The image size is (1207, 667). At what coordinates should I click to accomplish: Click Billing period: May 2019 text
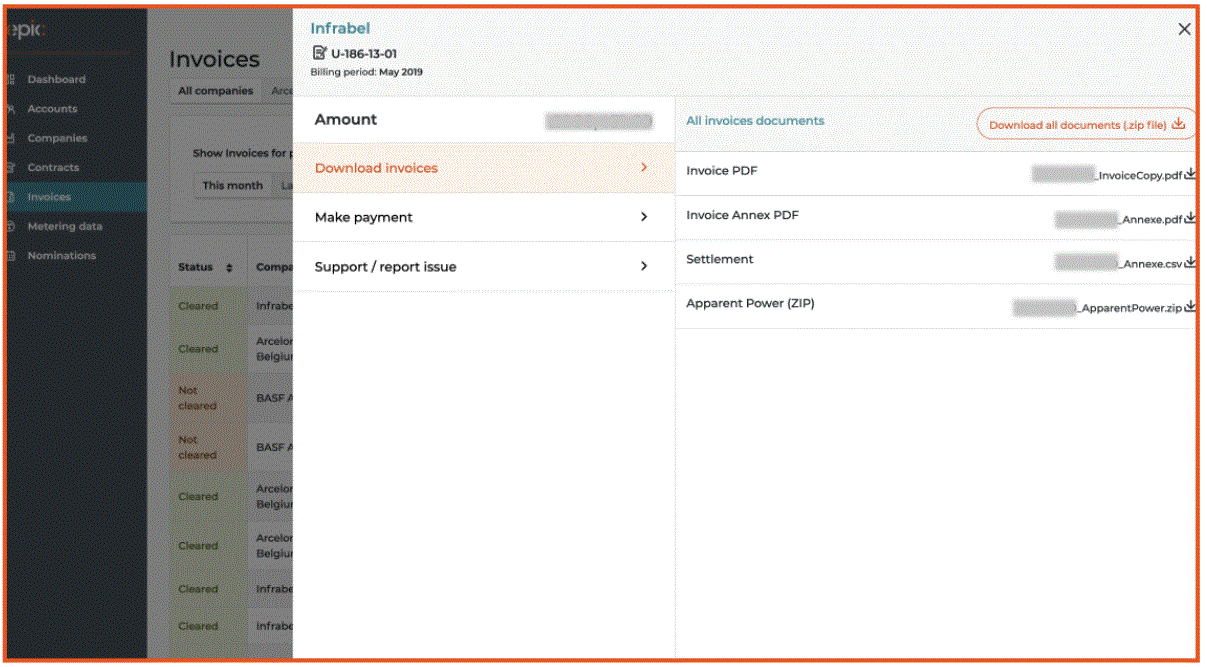(x=366, y=72)
